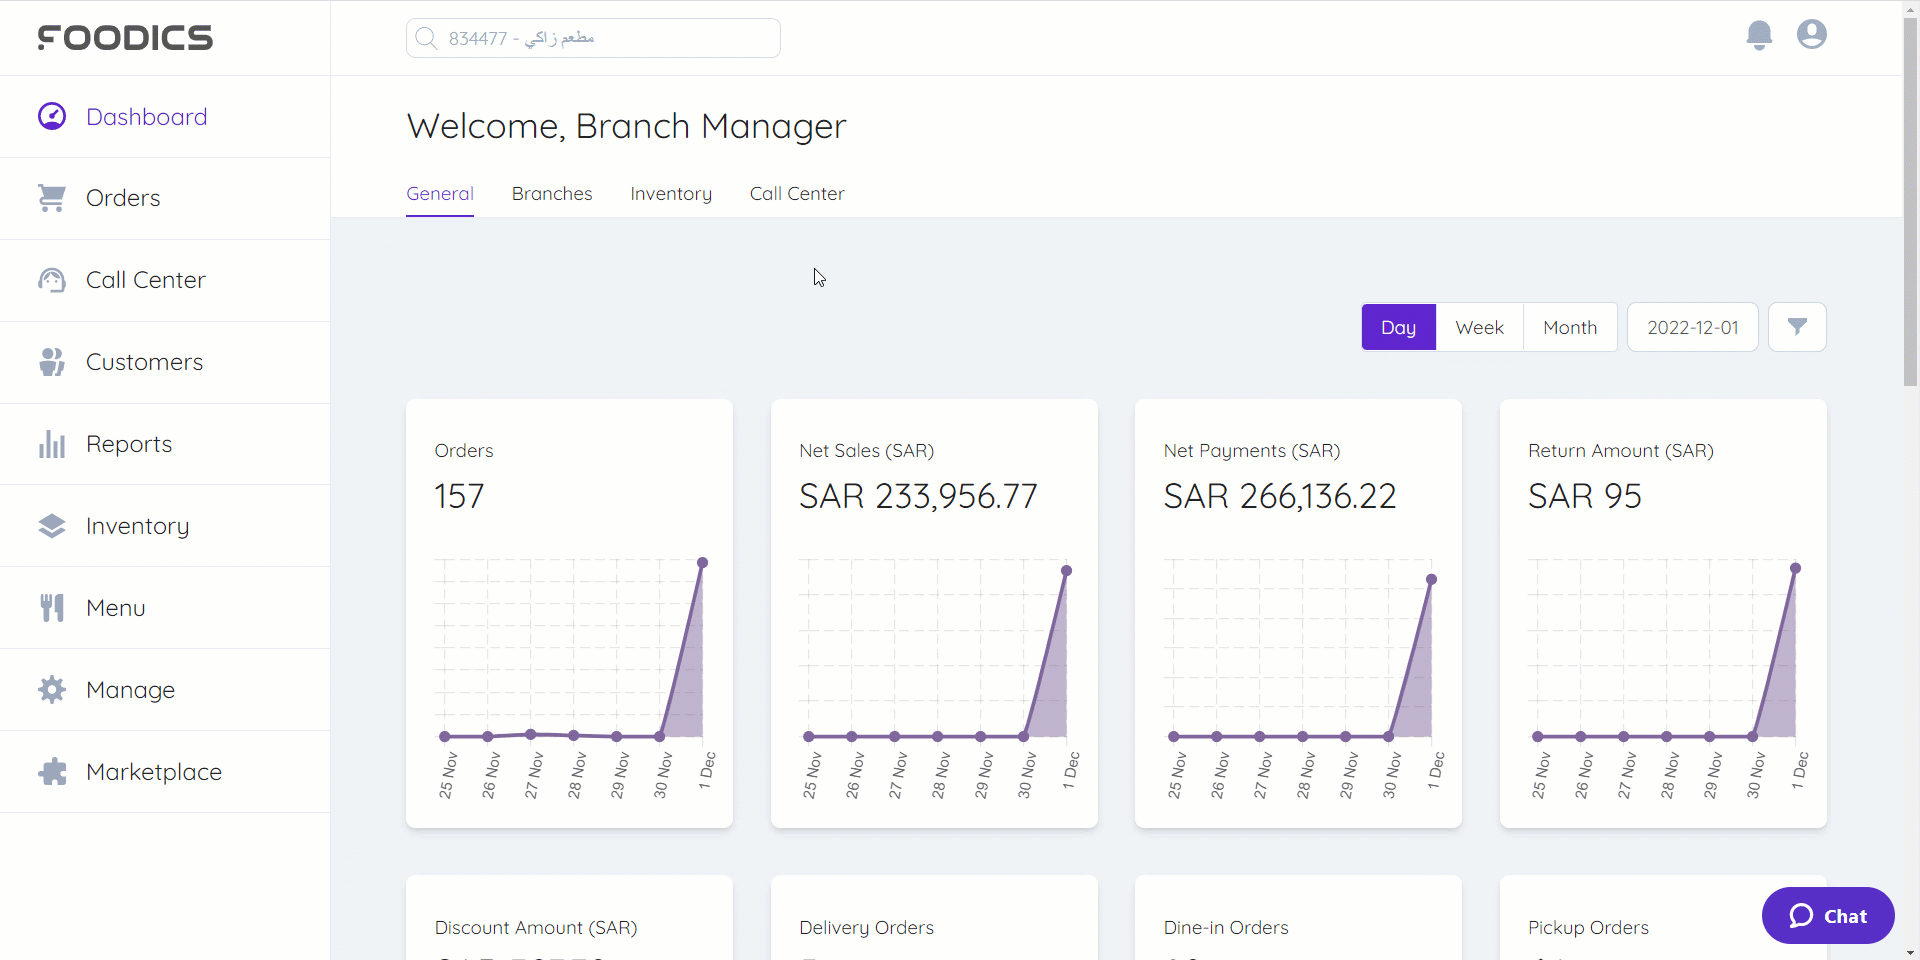The width and height of the screenshot is (1920, 960).
Task: Open Menu via the fork and knife icon
Action: coord(52,608)
